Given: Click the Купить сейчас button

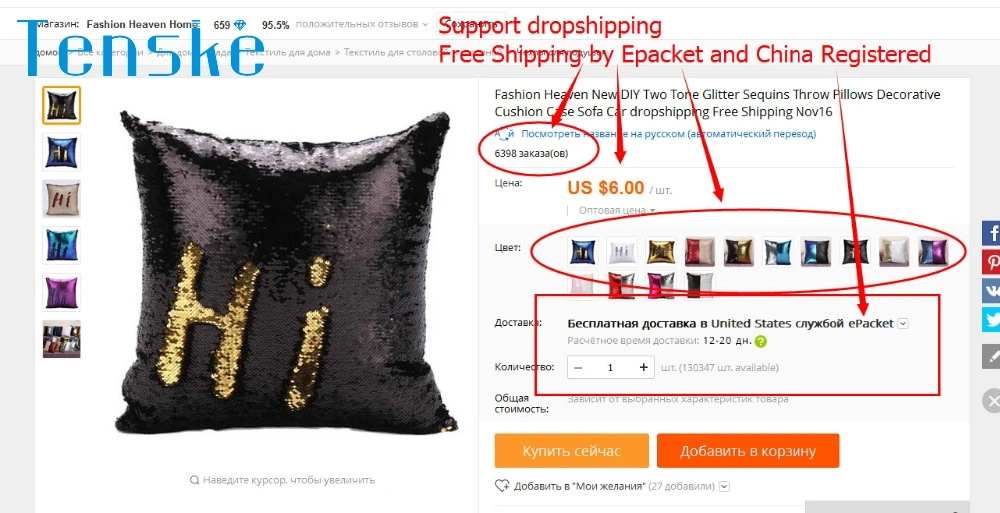Looking at the screenshot, I should click(x=571, y=451).
